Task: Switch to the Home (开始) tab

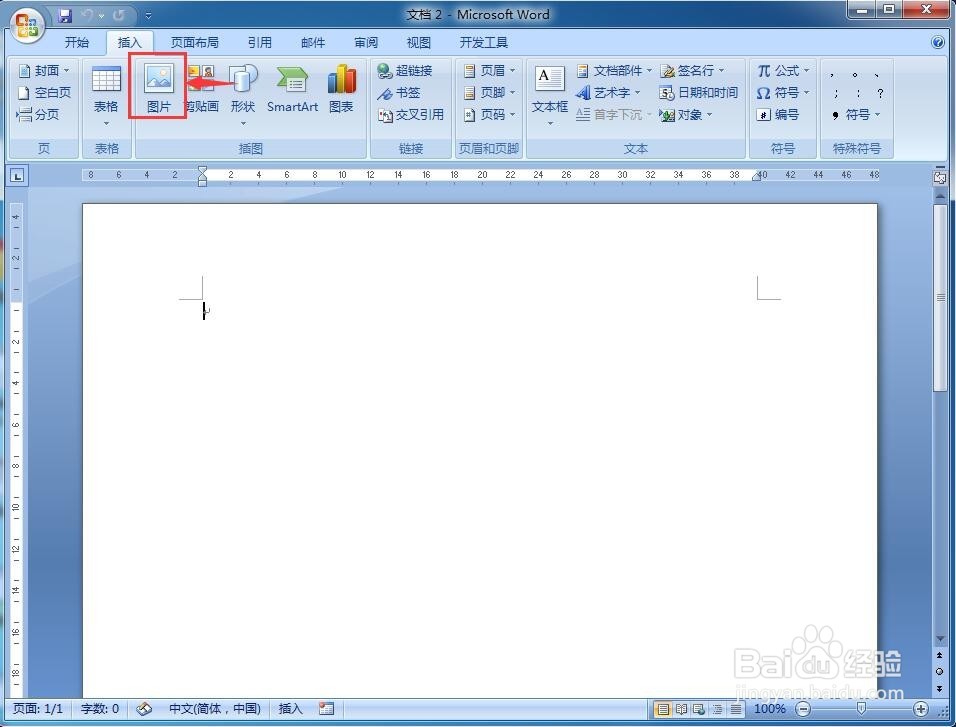Action: tap(77, 42)
